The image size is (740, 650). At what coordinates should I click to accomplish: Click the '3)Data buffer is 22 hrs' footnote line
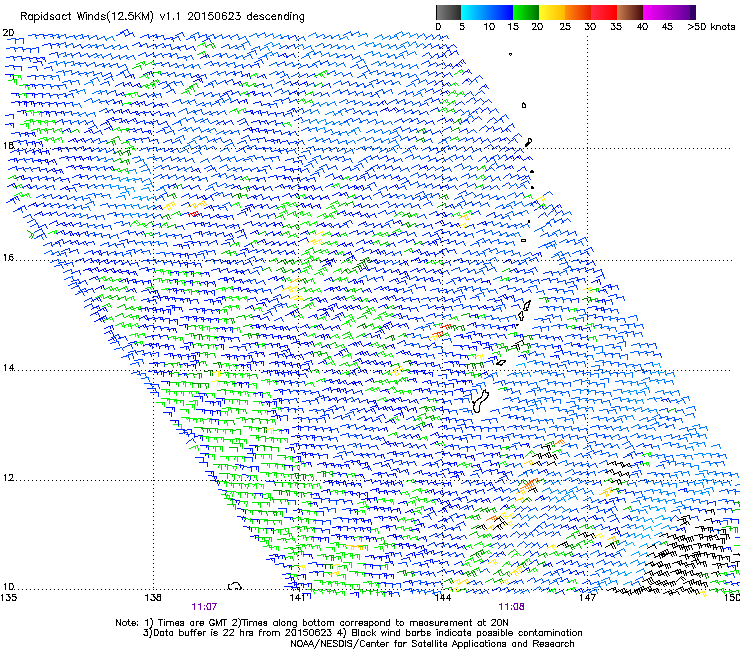tap(362, 633)
